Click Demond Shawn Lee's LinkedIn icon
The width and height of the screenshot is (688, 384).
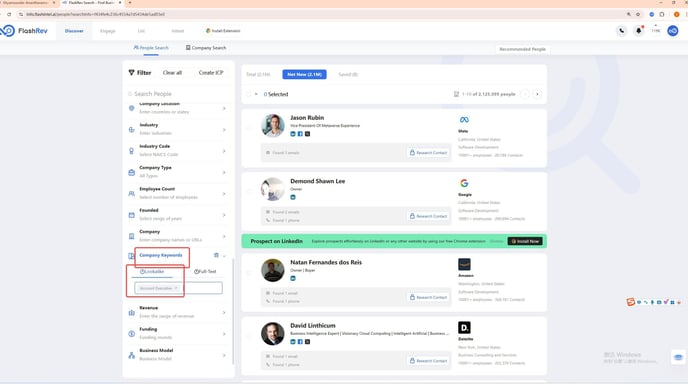click(293, 197)
